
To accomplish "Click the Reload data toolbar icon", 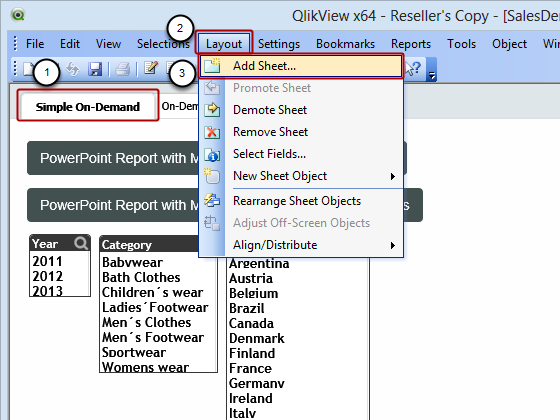I will [x=73, y=69].
